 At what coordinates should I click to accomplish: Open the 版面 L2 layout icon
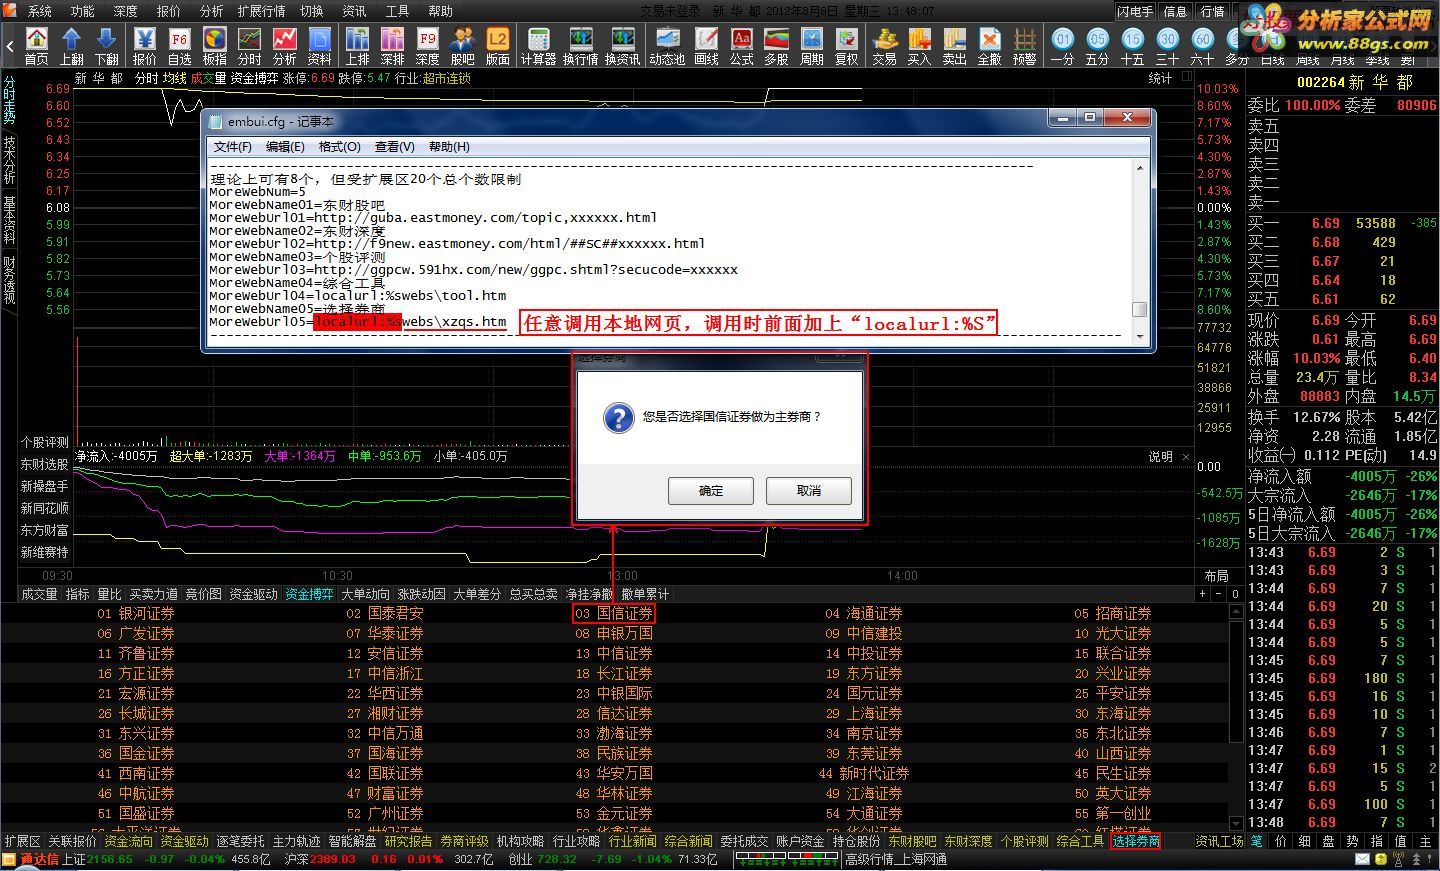[x=497, y=46]
